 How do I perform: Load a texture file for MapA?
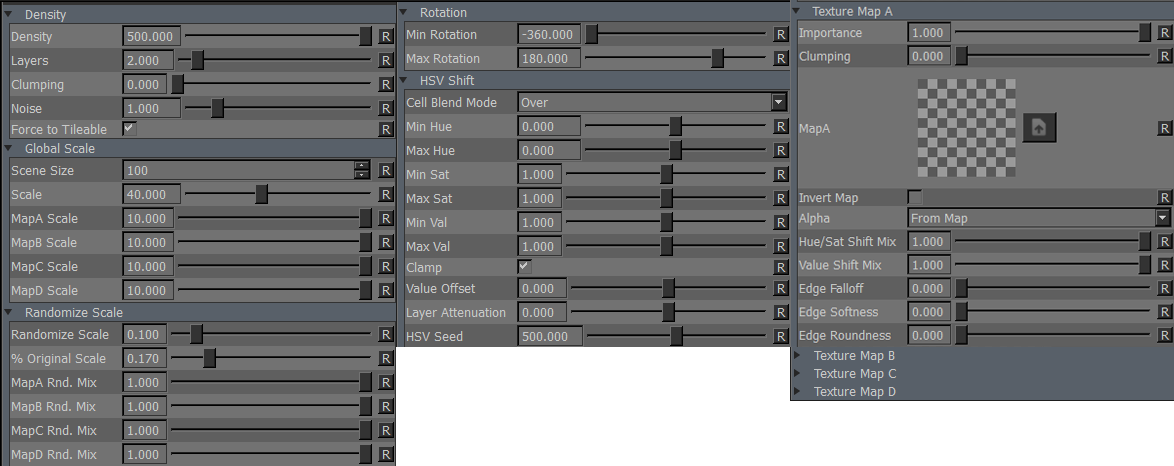point(1039,128)
